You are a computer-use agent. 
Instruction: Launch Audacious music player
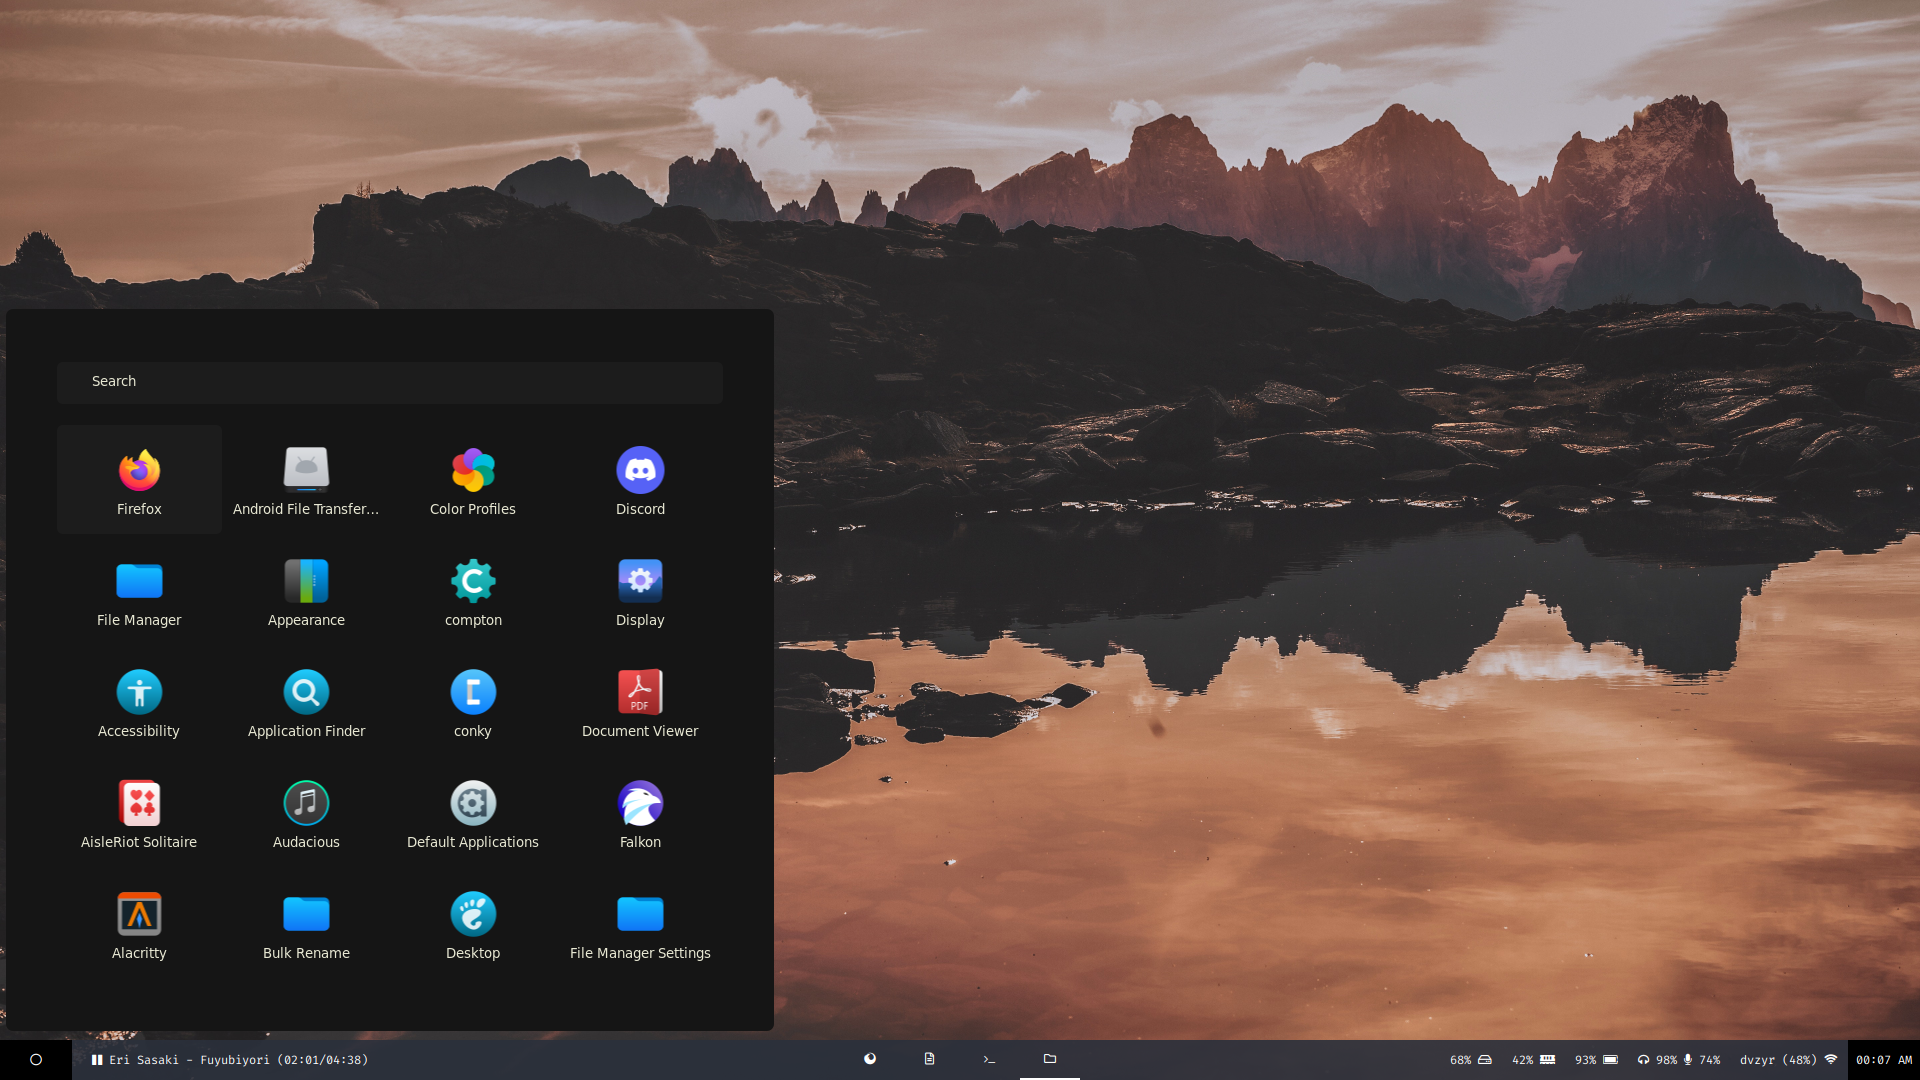point(306,813)
